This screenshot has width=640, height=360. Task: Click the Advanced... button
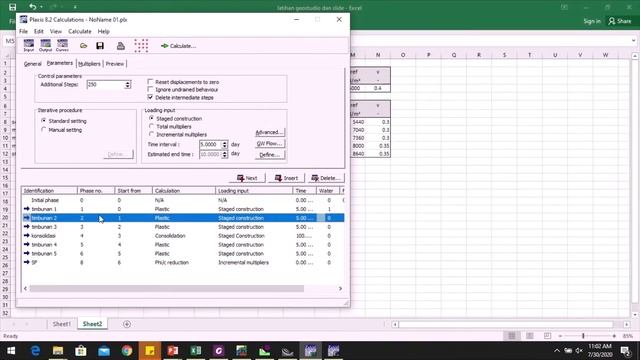coord(269,132)
